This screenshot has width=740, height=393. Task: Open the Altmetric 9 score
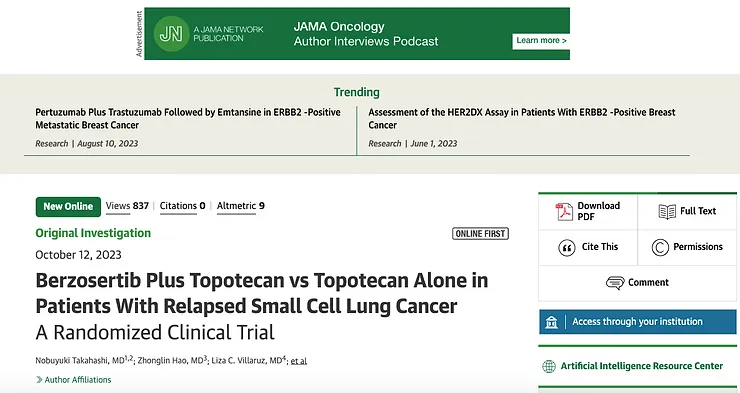coord(241,206)
